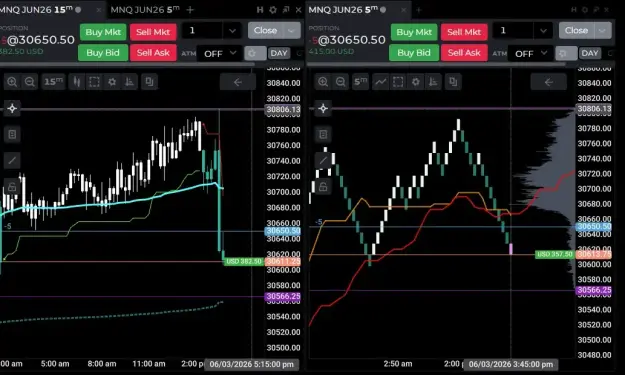Toggle DAY time-in-force in right order panel
Image resolution: width=625 pixels, height=375 pixels.
pos(590,53)
